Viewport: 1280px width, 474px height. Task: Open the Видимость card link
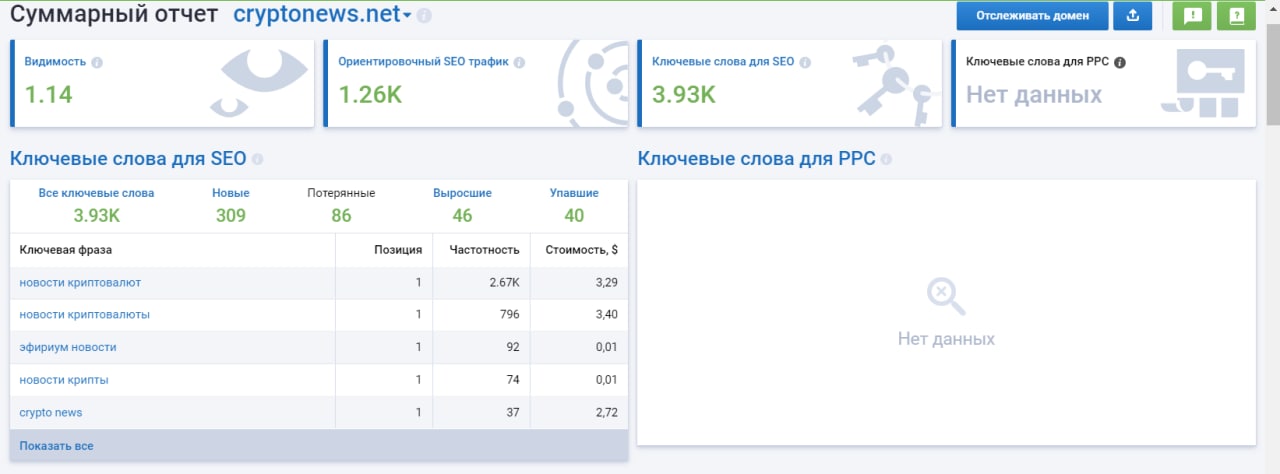(x=57, y=62)
